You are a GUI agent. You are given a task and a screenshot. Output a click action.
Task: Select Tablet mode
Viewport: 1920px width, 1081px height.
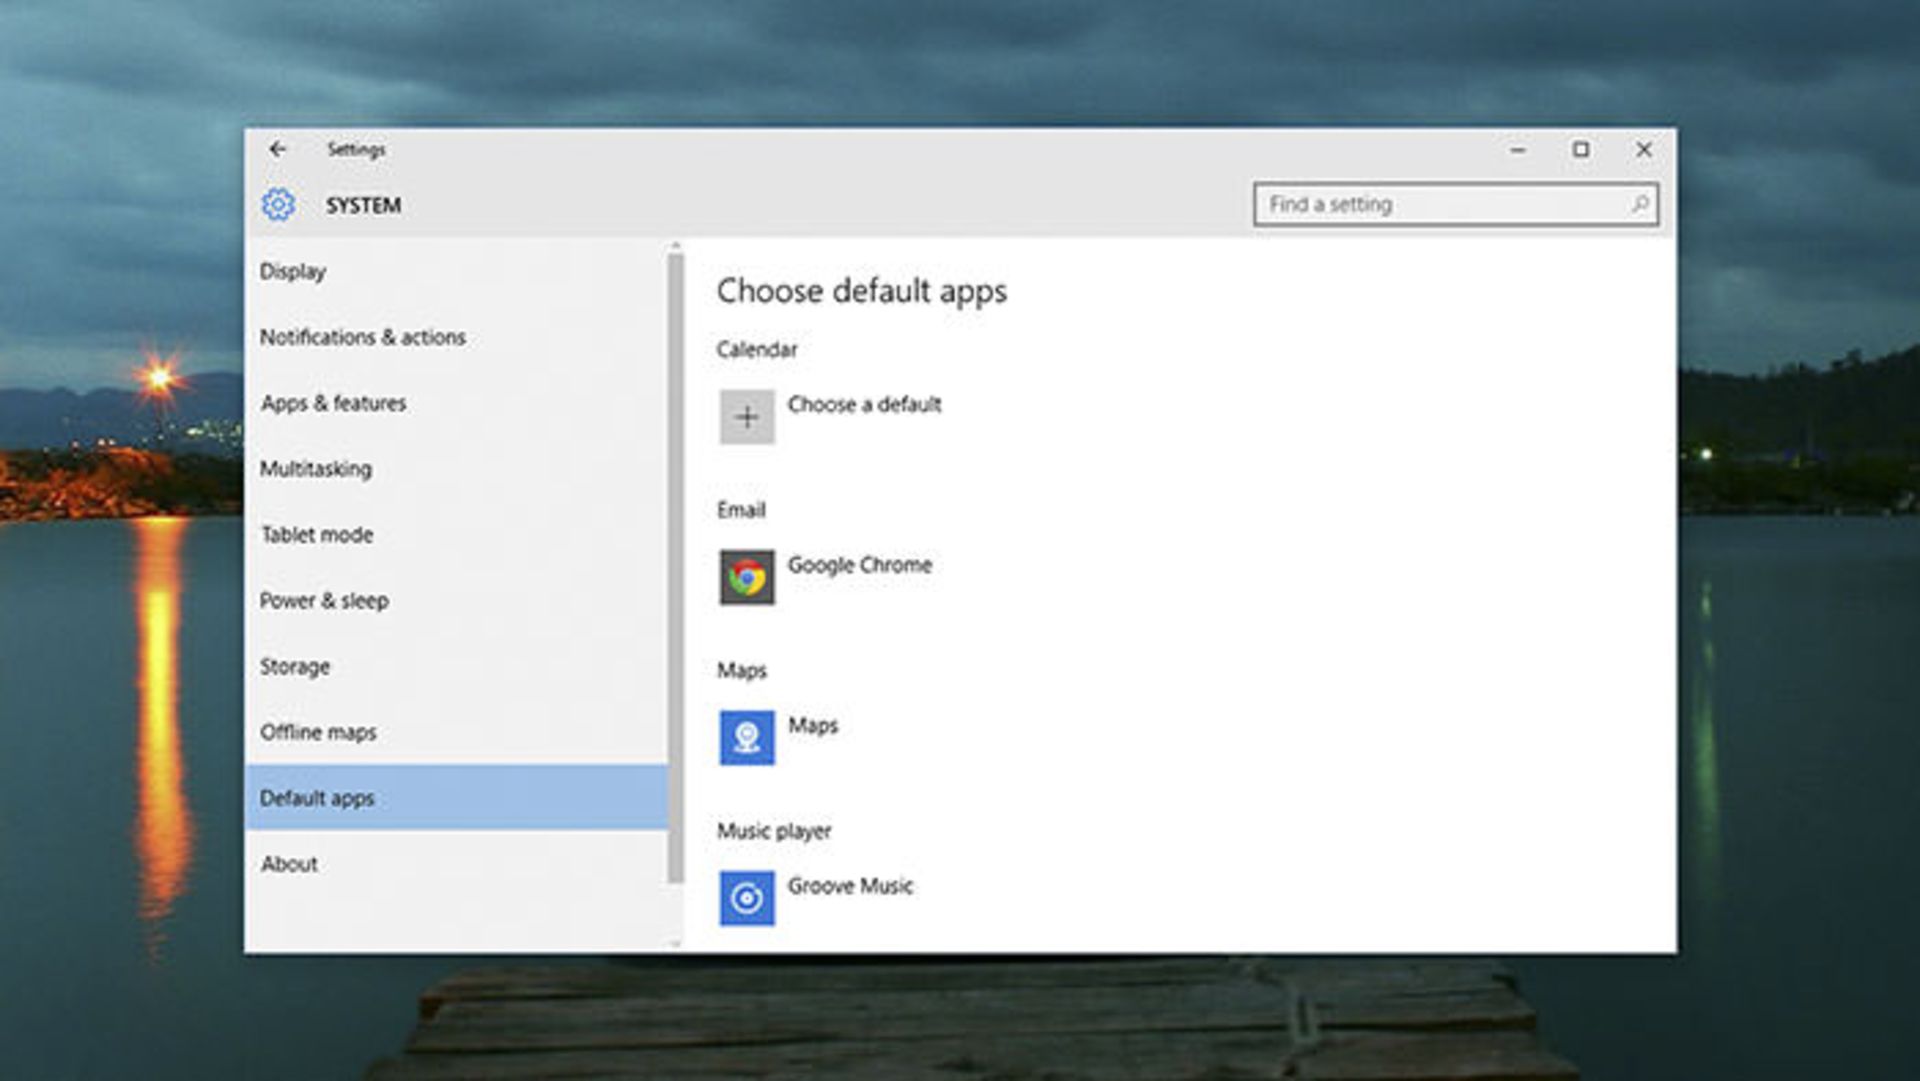tap(456, 534)
